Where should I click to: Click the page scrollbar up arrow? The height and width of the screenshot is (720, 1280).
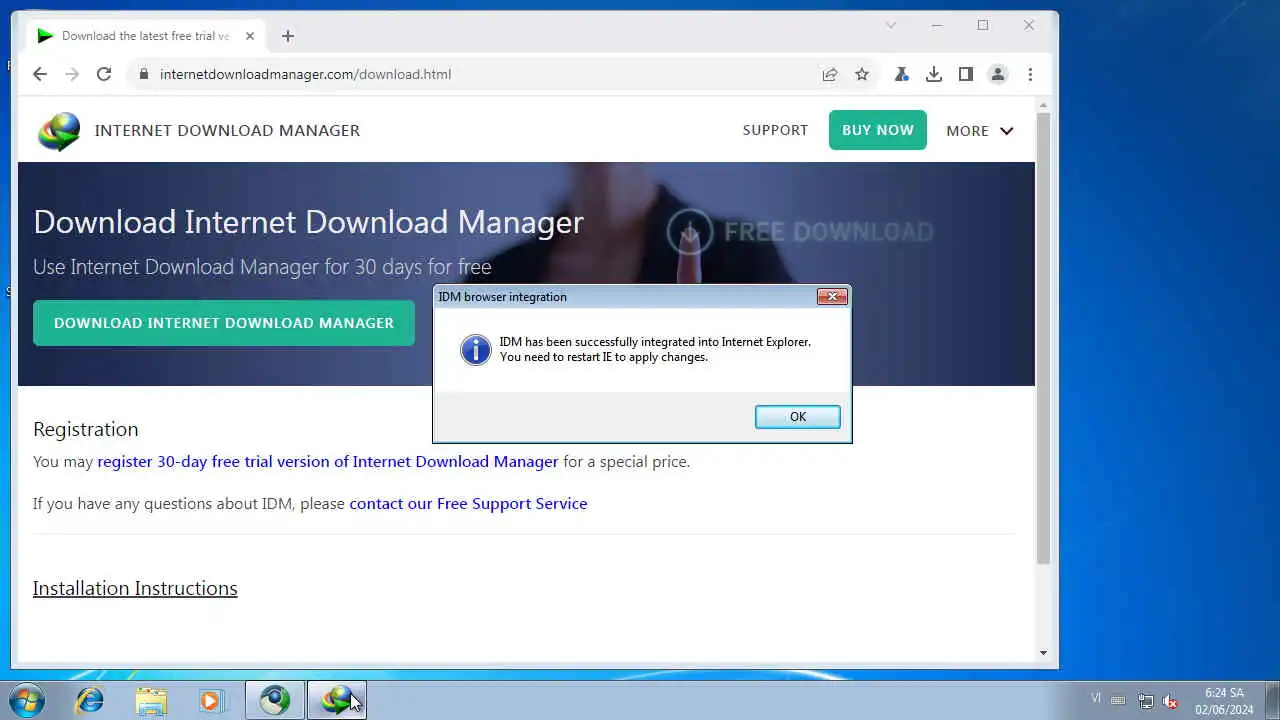1044,105
